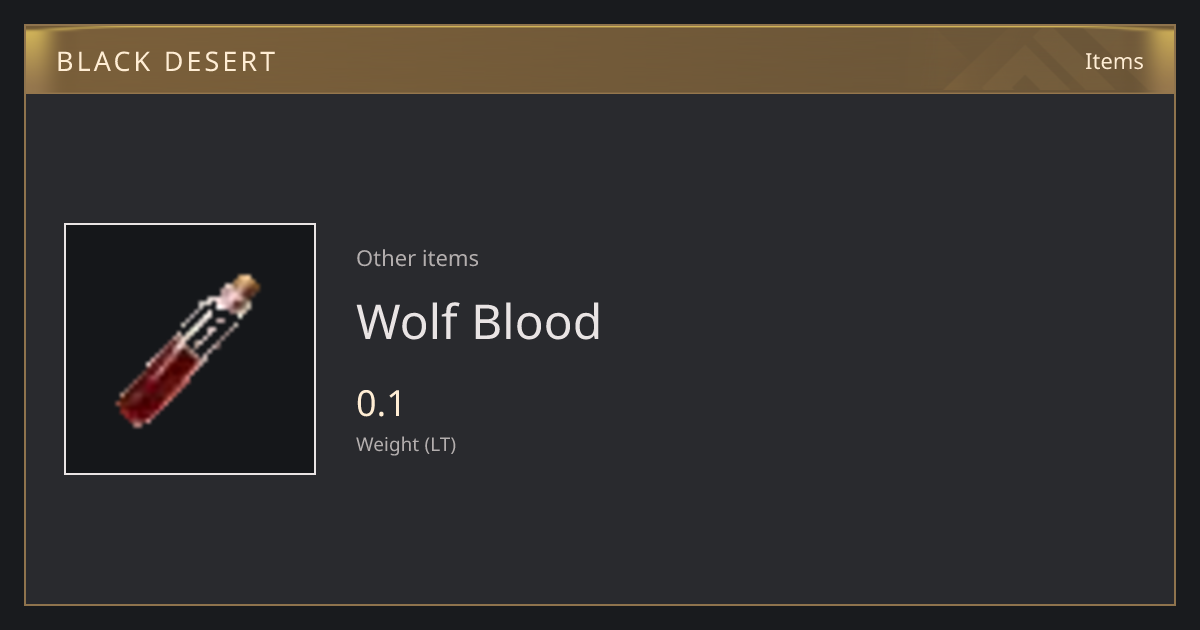Viewport: 1200px width, 630px height.
Task: Click the word Blood in the title
Action: pyautogui.click(x=536, y=321)
